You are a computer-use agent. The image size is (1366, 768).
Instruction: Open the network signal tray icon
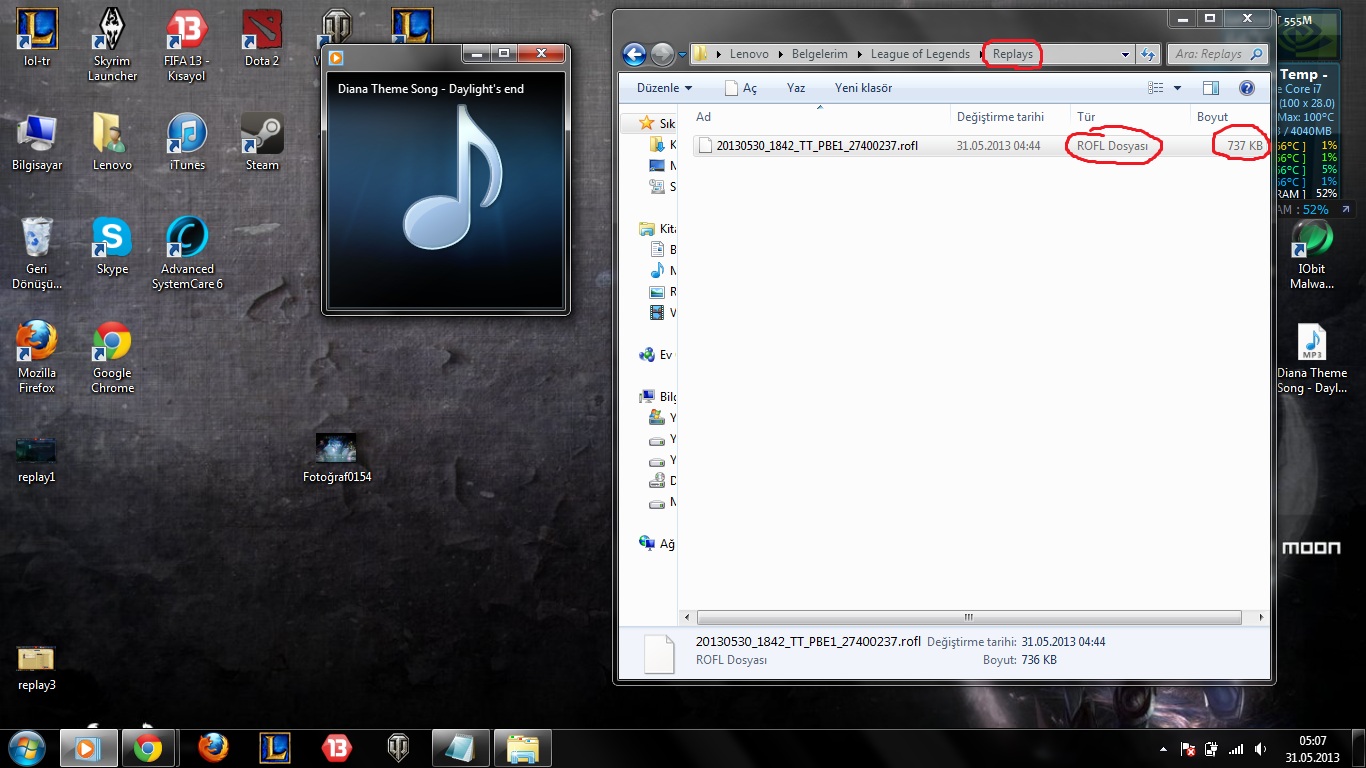1236,748
